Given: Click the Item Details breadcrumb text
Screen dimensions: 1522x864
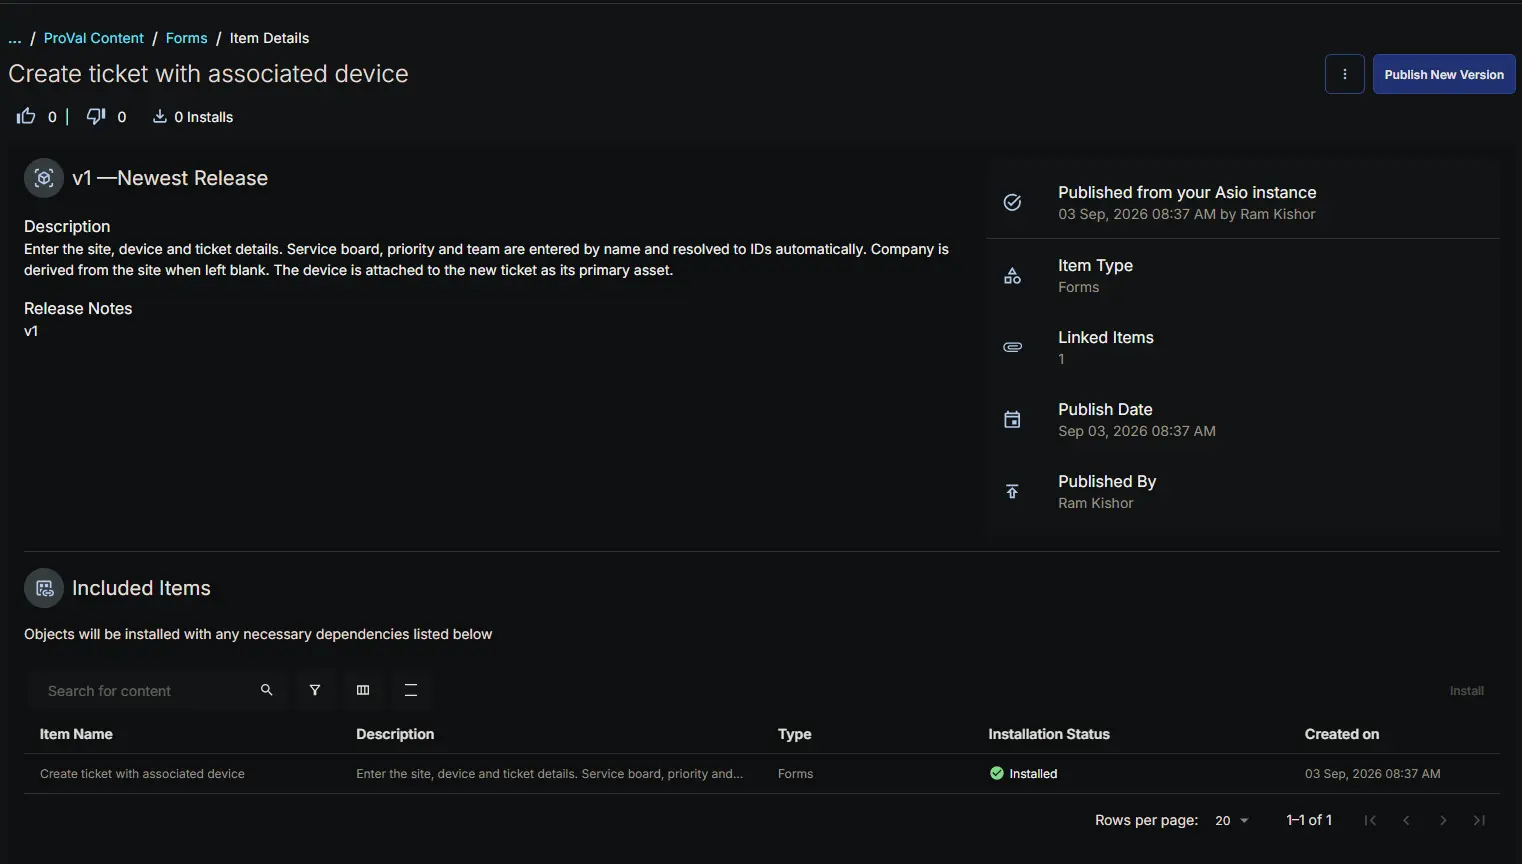Looking at the screenshot, I should click(x=269, y=38).
